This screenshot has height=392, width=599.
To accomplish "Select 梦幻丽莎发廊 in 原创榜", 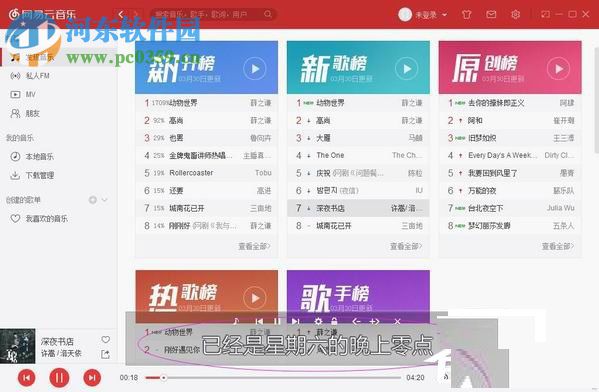I will [x=510, y=226].
